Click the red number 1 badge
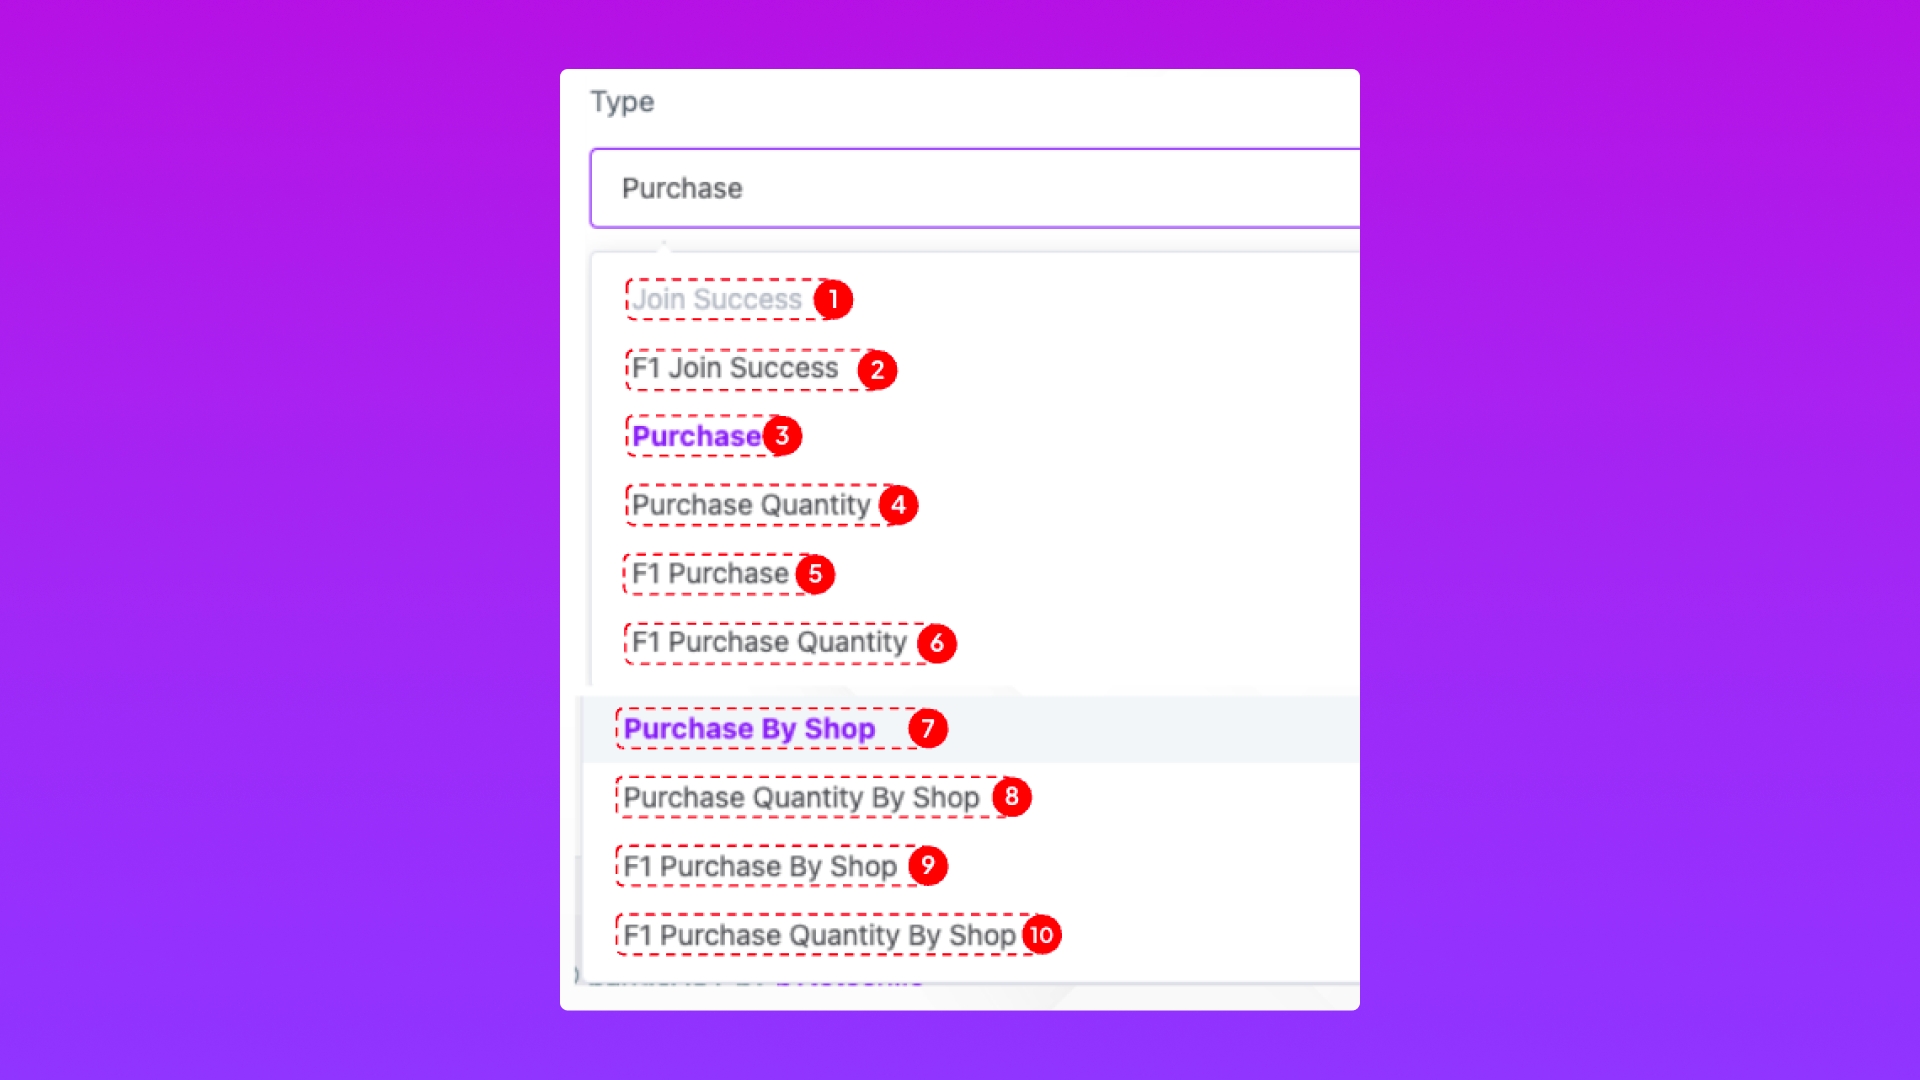 click(833, 299)
